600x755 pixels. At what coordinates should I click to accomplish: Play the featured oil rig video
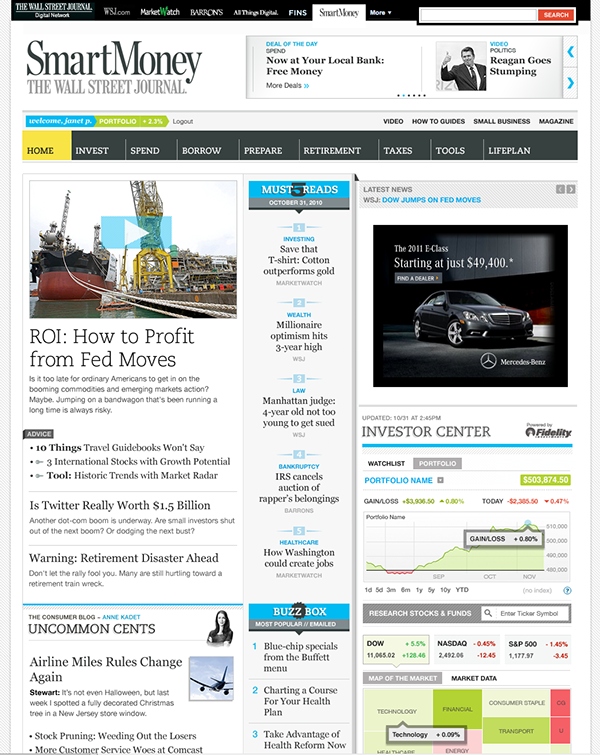(x=136, y=232)
